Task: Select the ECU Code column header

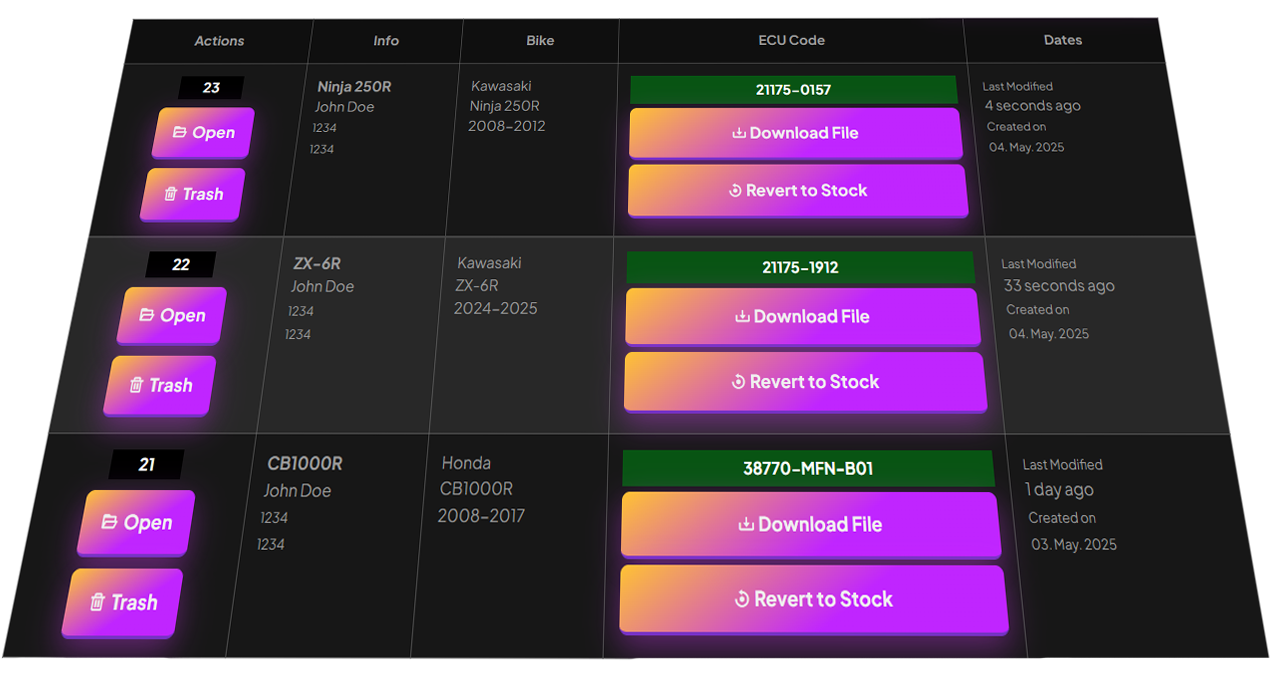Action: point(791,40)
